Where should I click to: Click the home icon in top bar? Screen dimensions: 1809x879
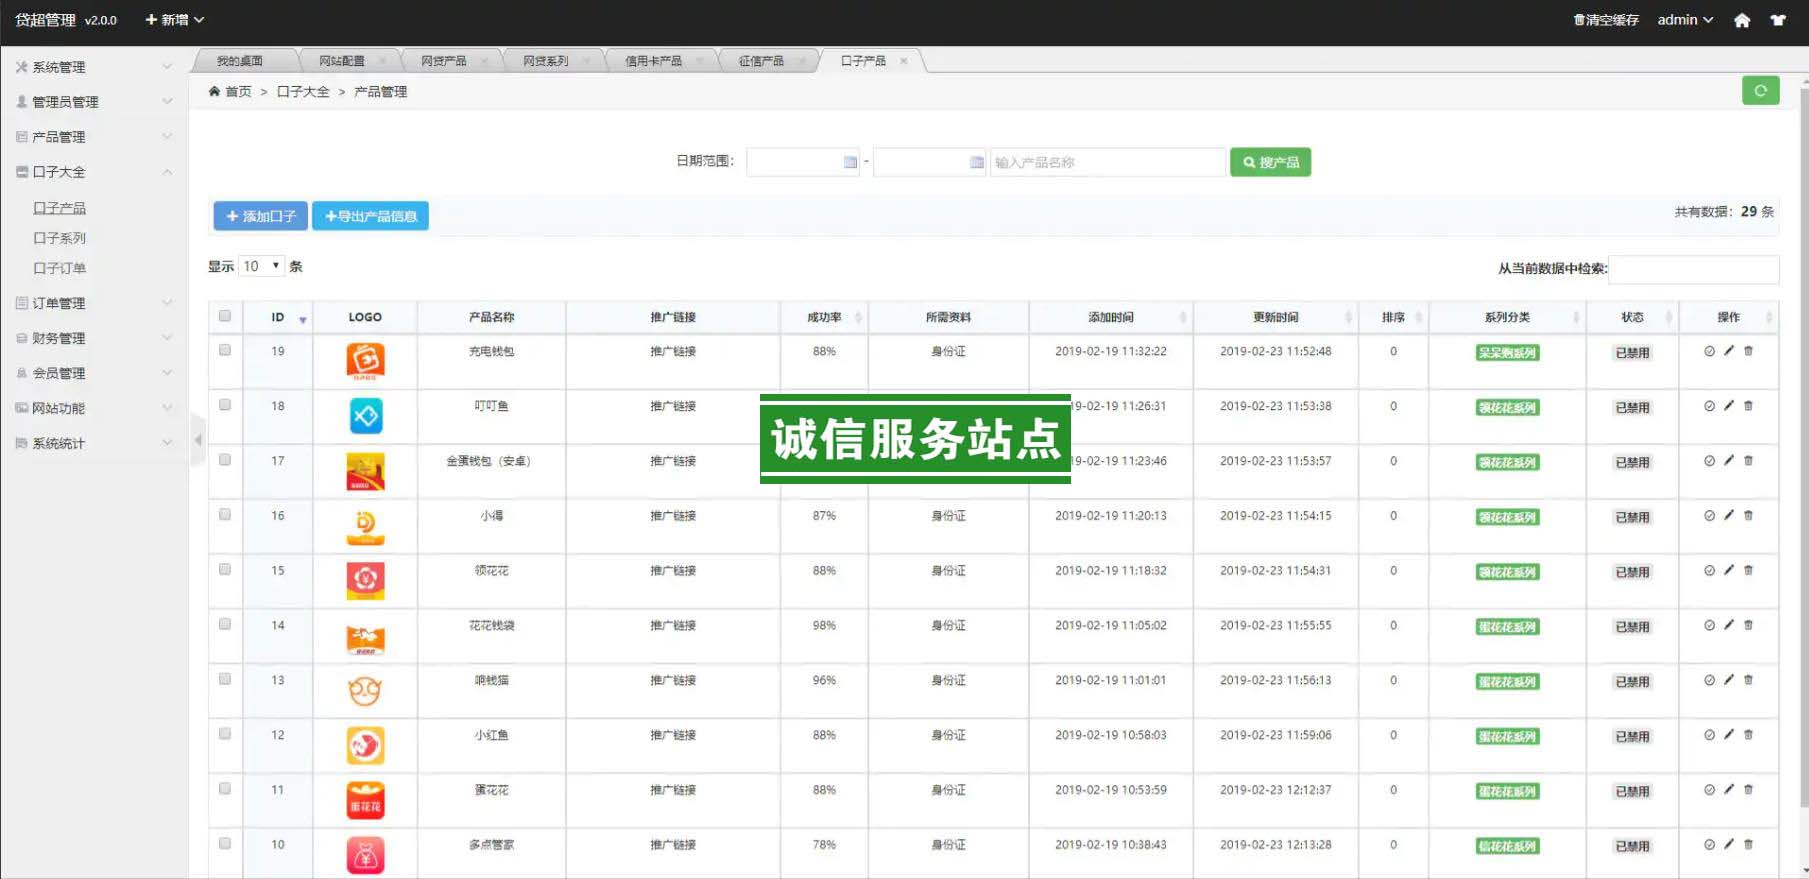1742,20
